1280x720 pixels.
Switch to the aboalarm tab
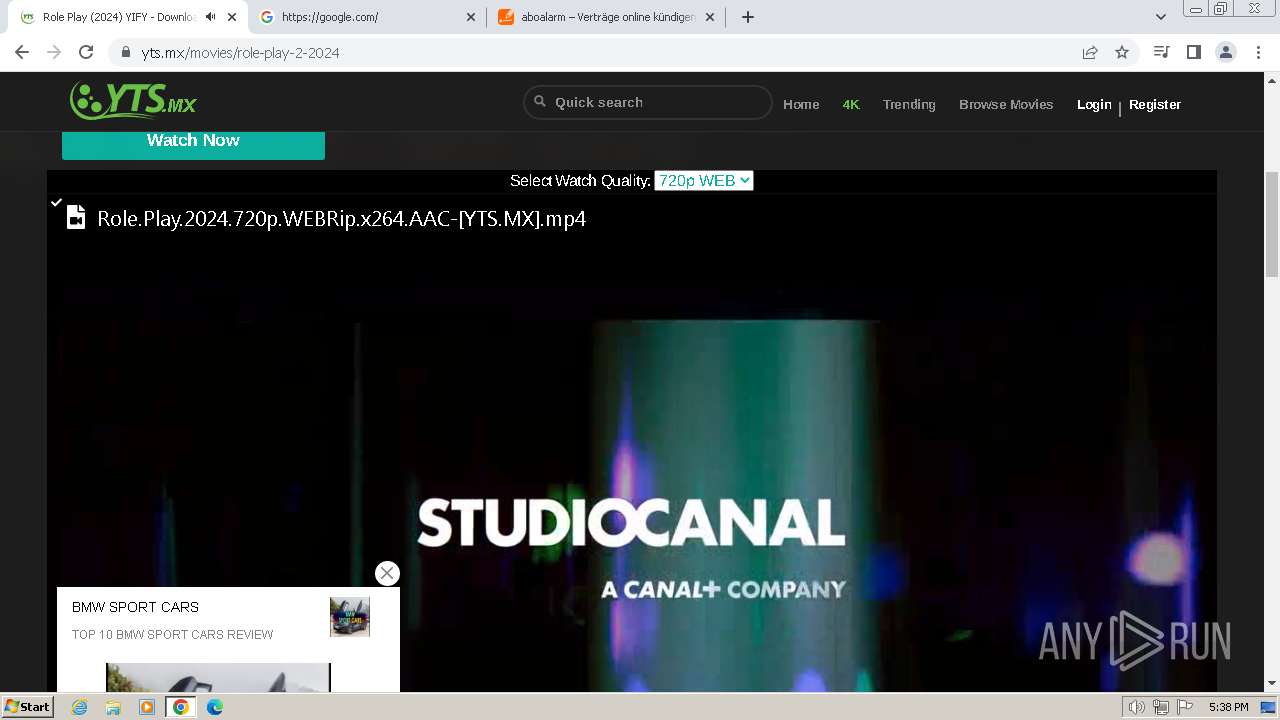point(606,17)
